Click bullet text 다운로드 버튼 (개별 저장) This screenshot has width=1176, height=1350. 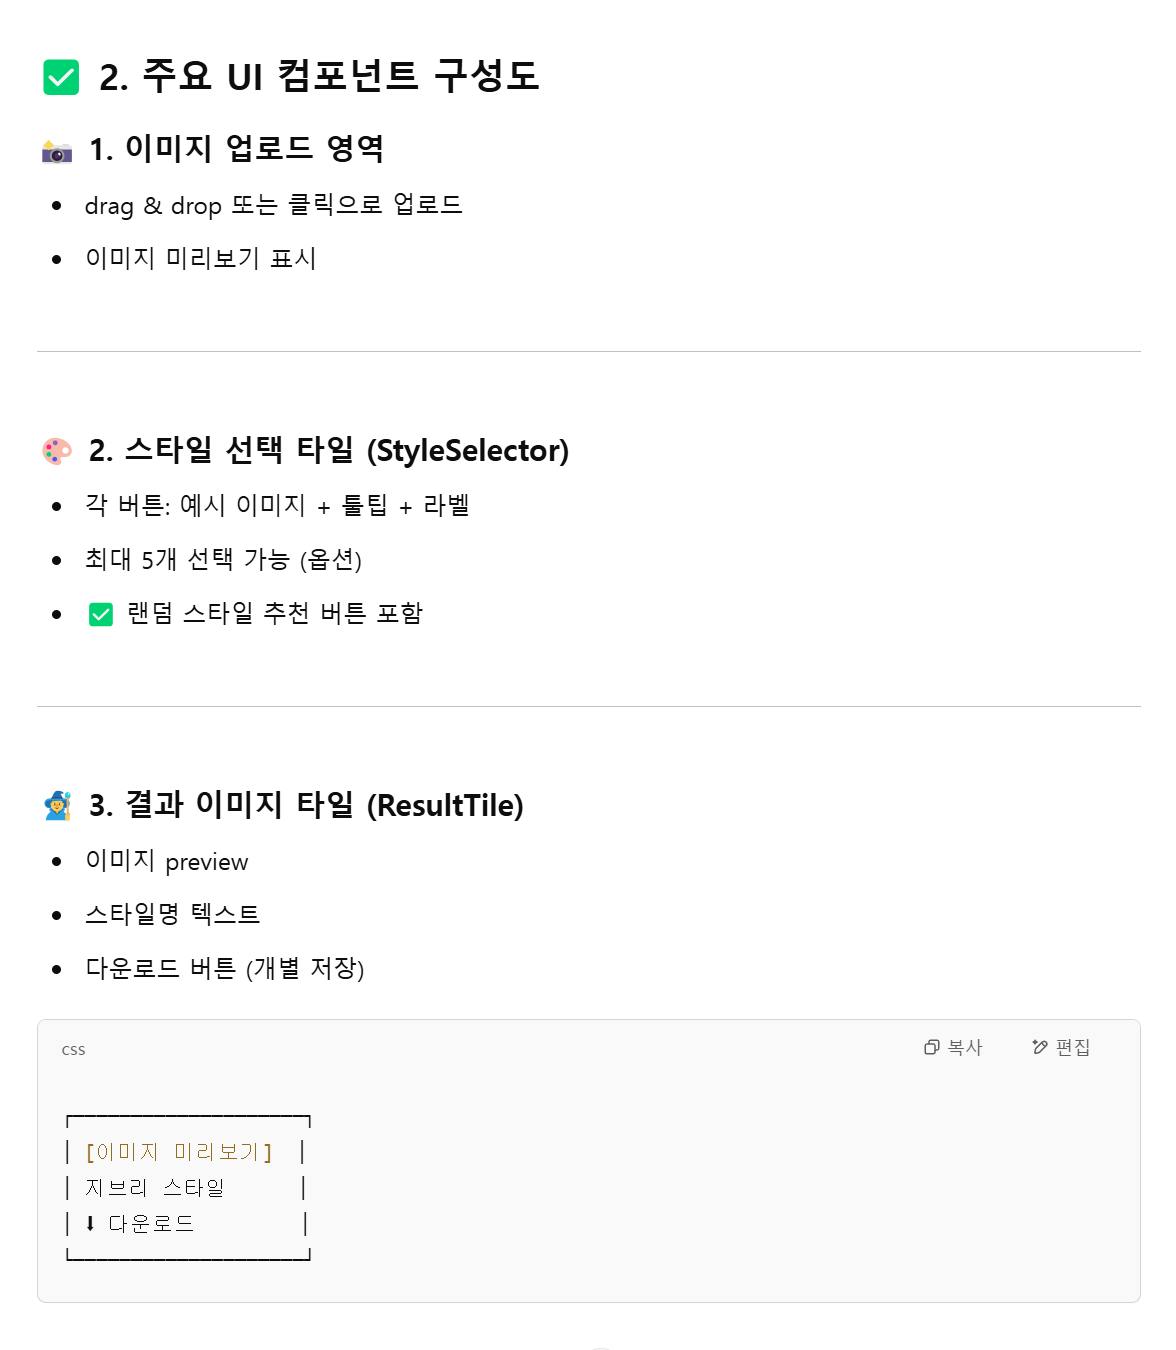(225, 968)
